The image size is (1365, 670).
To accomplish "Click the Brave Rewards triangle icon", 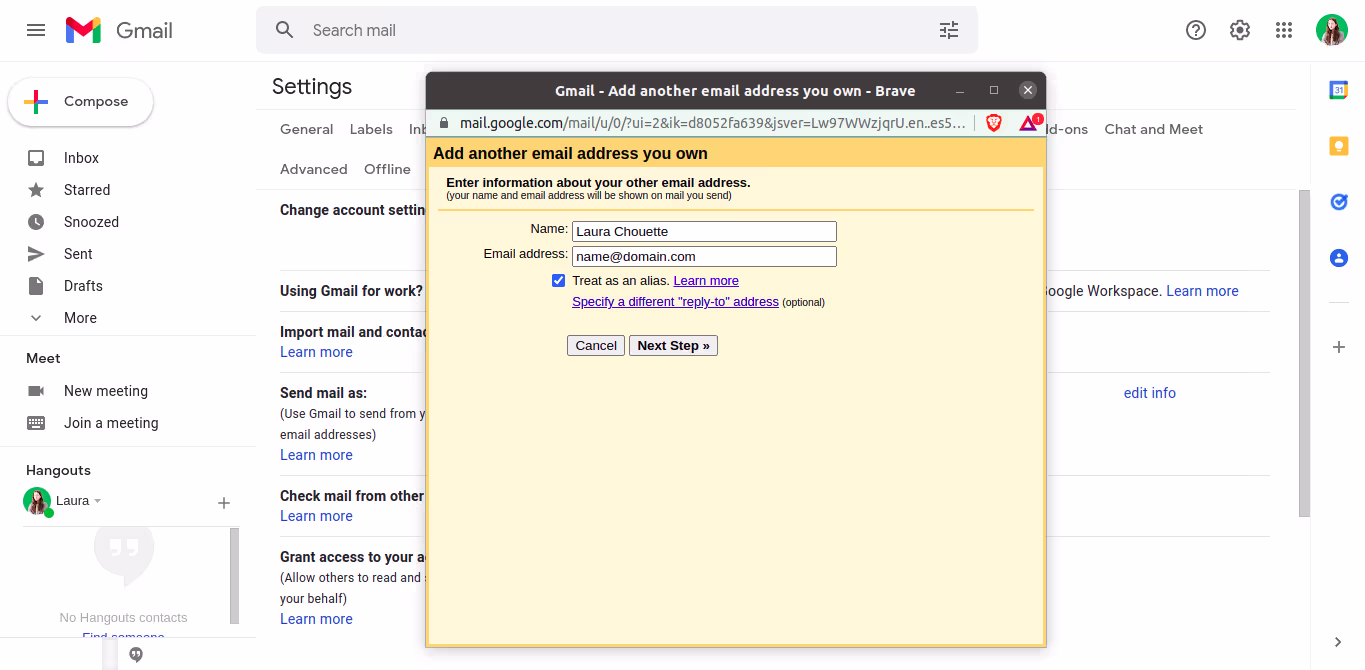I will 1028,123.
